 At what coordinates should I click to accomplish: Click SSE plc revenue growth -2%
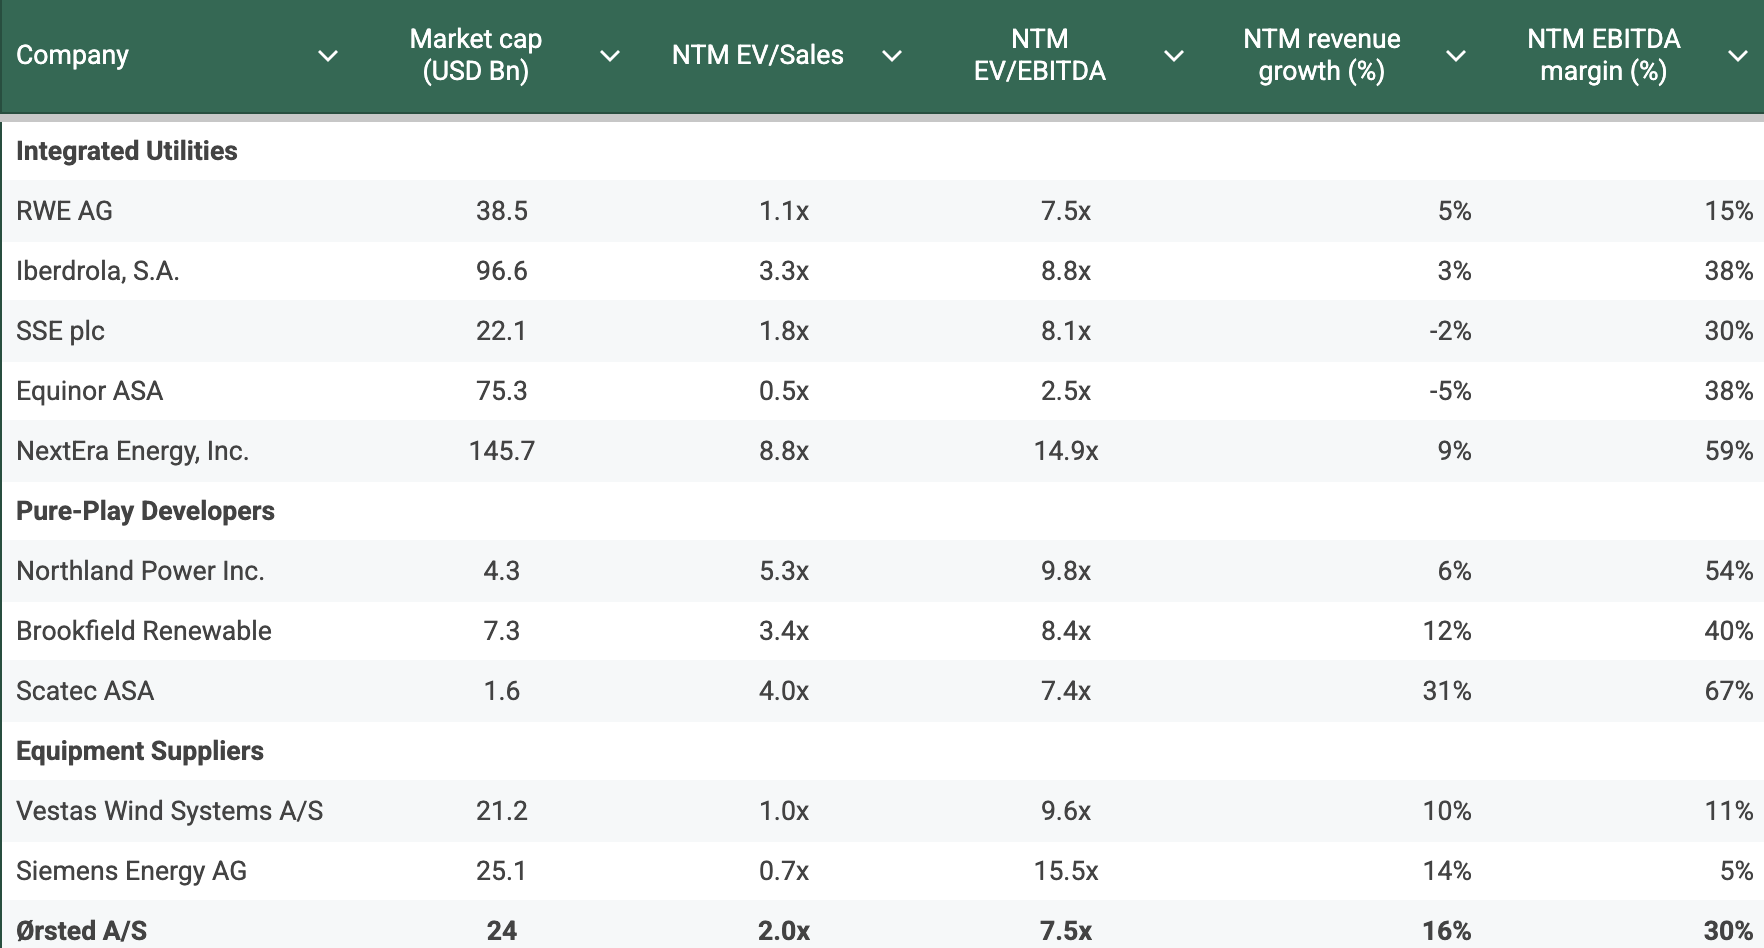point(1450,331)
